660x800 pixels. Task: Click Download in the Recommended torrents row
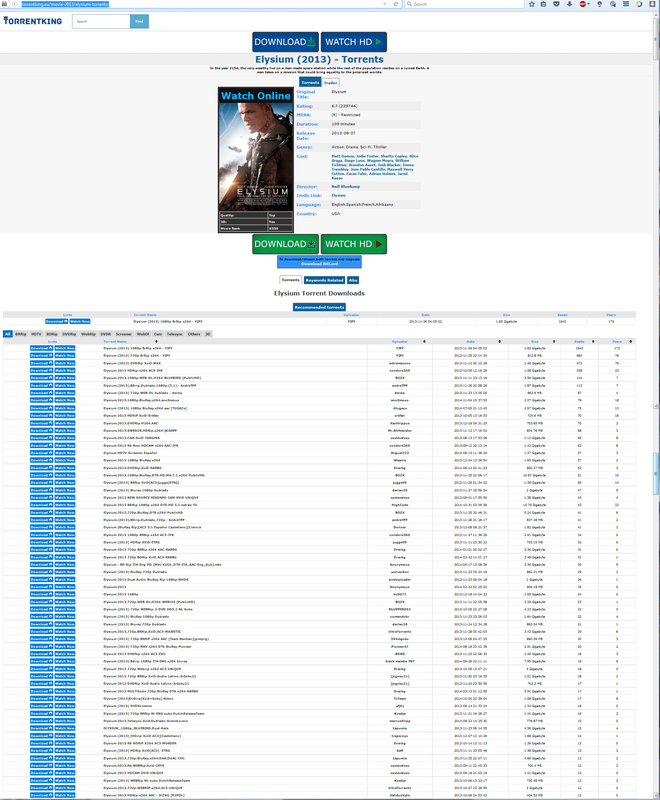tap(57, 321)
